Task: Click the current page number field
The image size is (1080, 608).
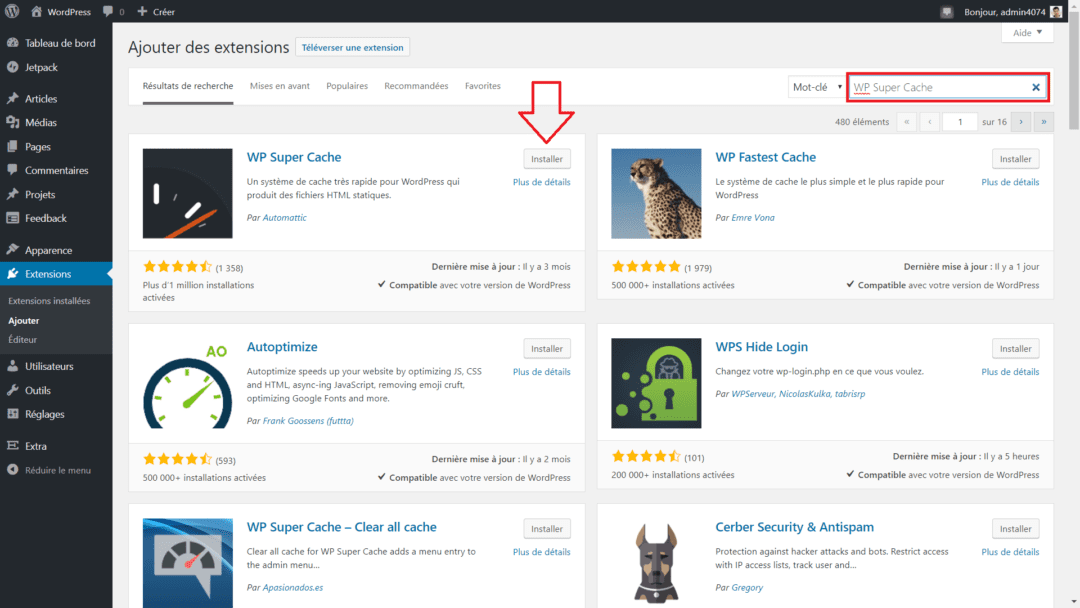Action: (959, 122)
